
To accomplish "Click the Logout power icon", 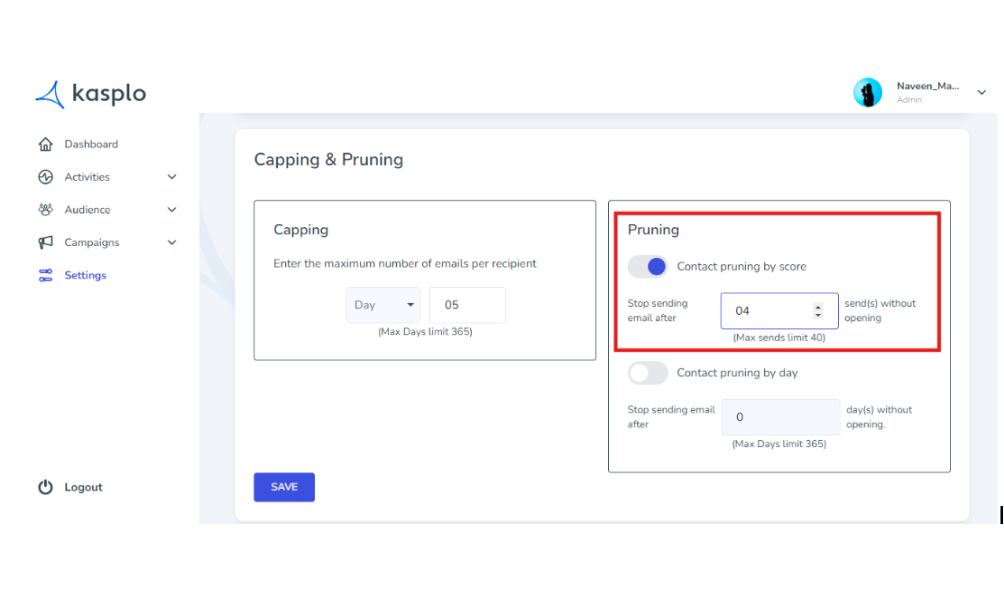I will coord(45,487).
